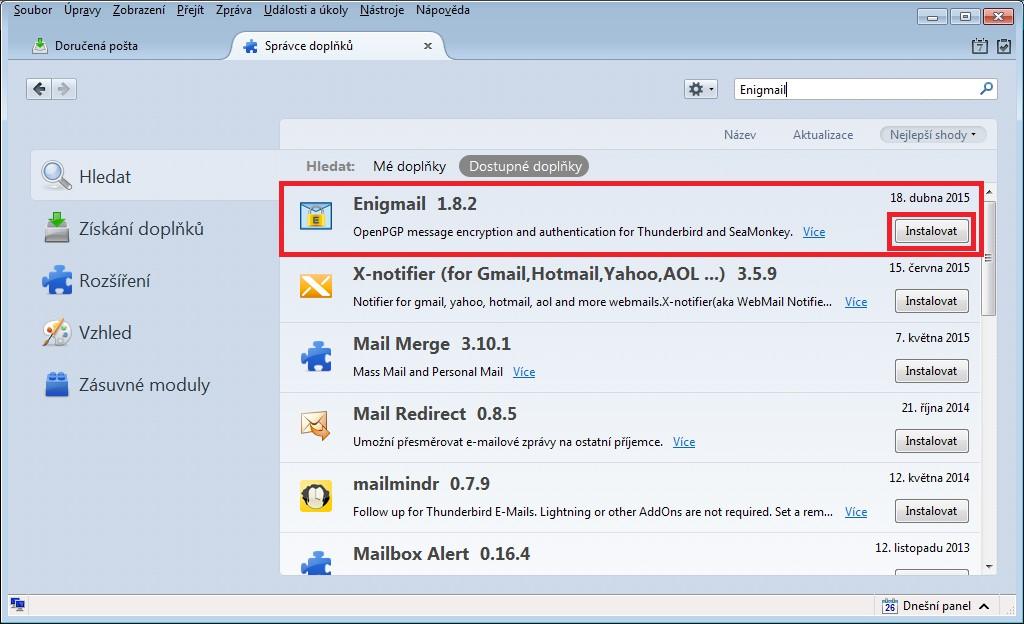Open the Přejít menu

coord(190,10)
